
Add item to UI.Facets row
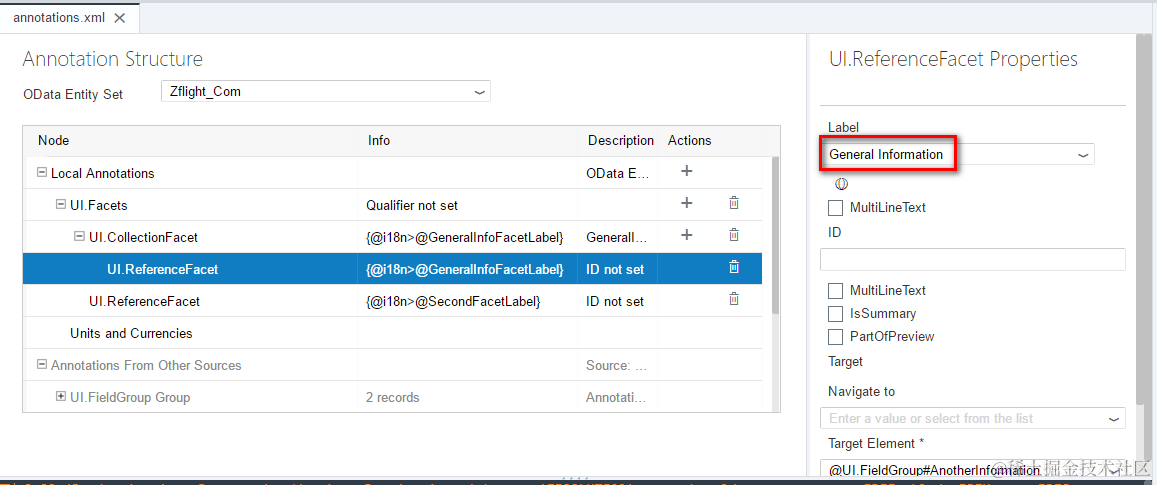686,203
